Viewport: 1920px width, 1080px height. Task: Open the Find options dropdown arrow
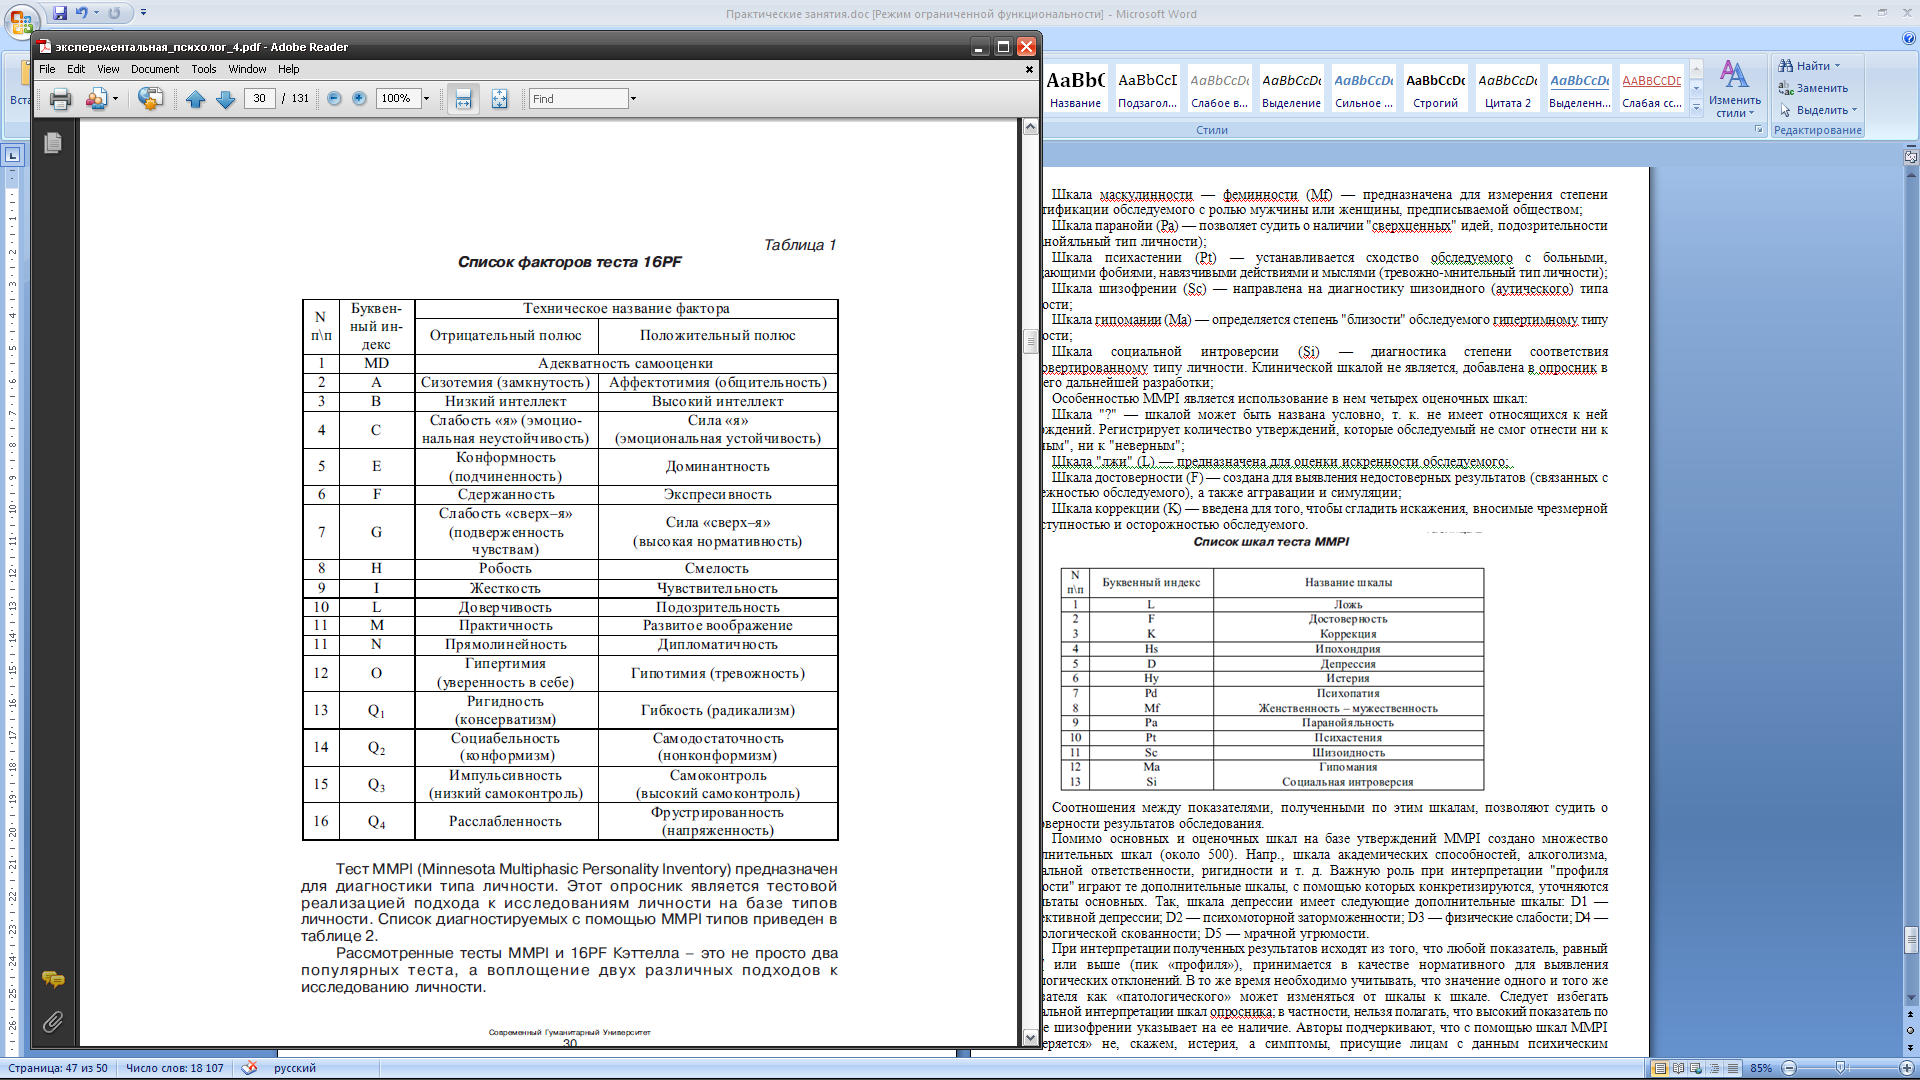pyautogui.click(x=633, y=98)
